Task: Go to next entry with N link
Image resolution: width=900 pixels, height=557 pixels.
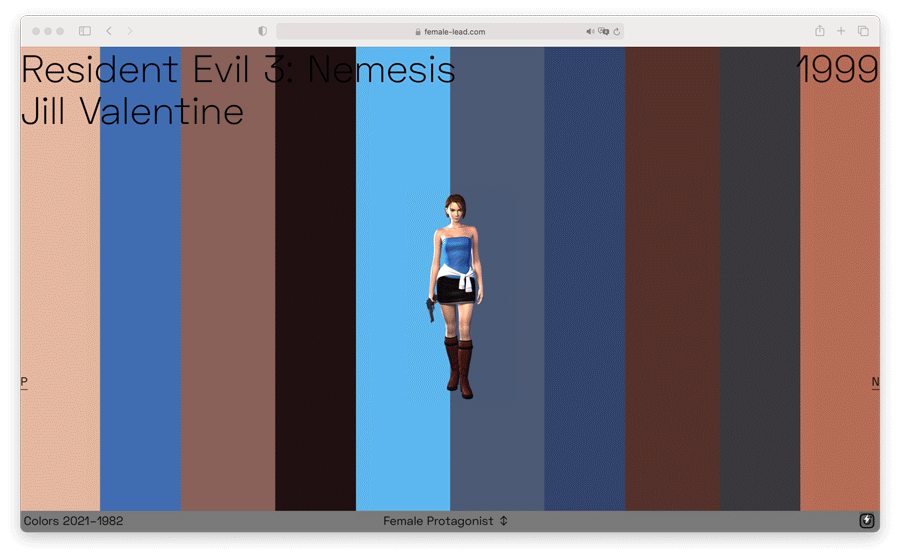Action: 875,382
